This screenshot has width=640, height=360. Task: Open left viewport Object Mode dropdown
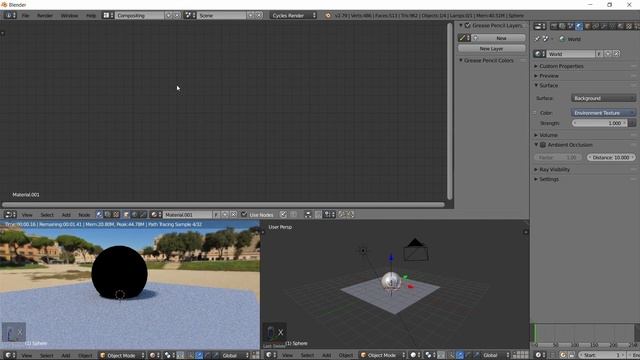122,355
